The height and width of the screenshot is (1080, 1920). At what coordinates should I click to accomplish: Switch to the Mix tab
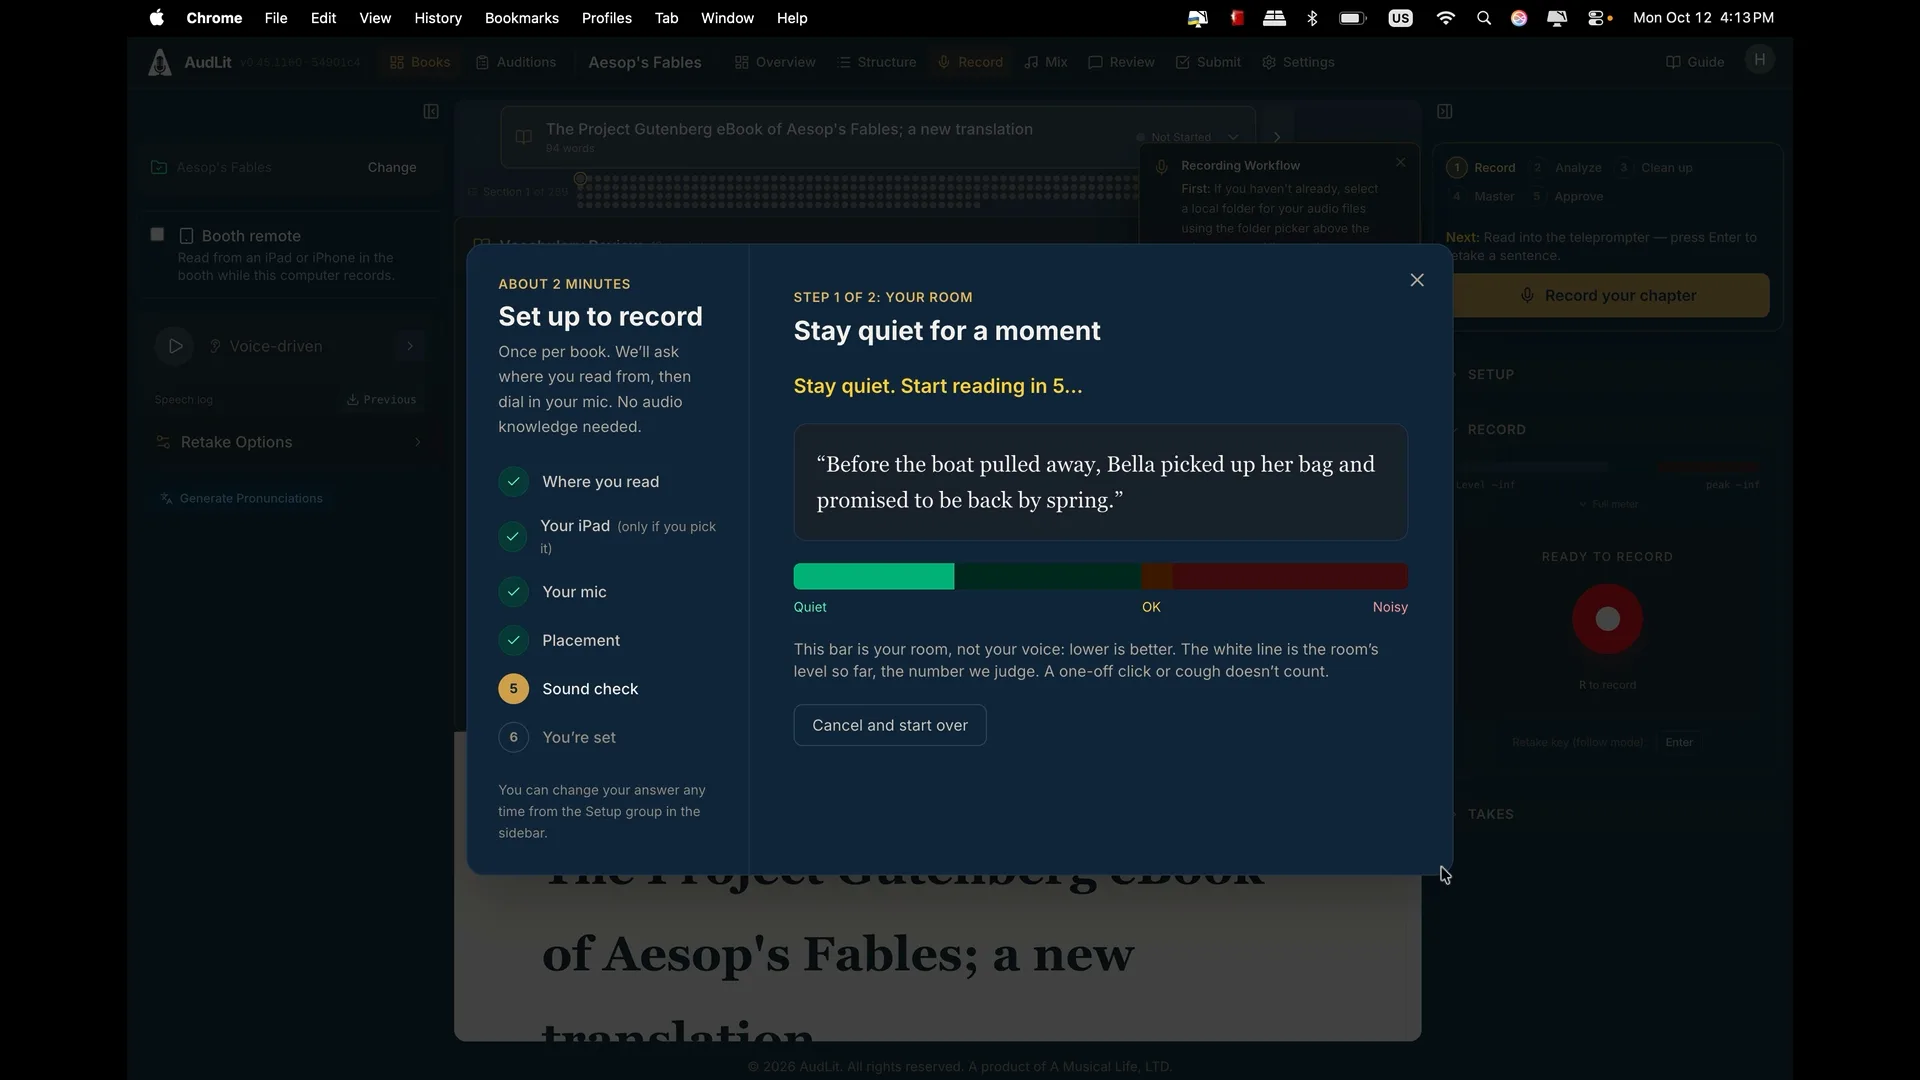[x=1046, y=62]
